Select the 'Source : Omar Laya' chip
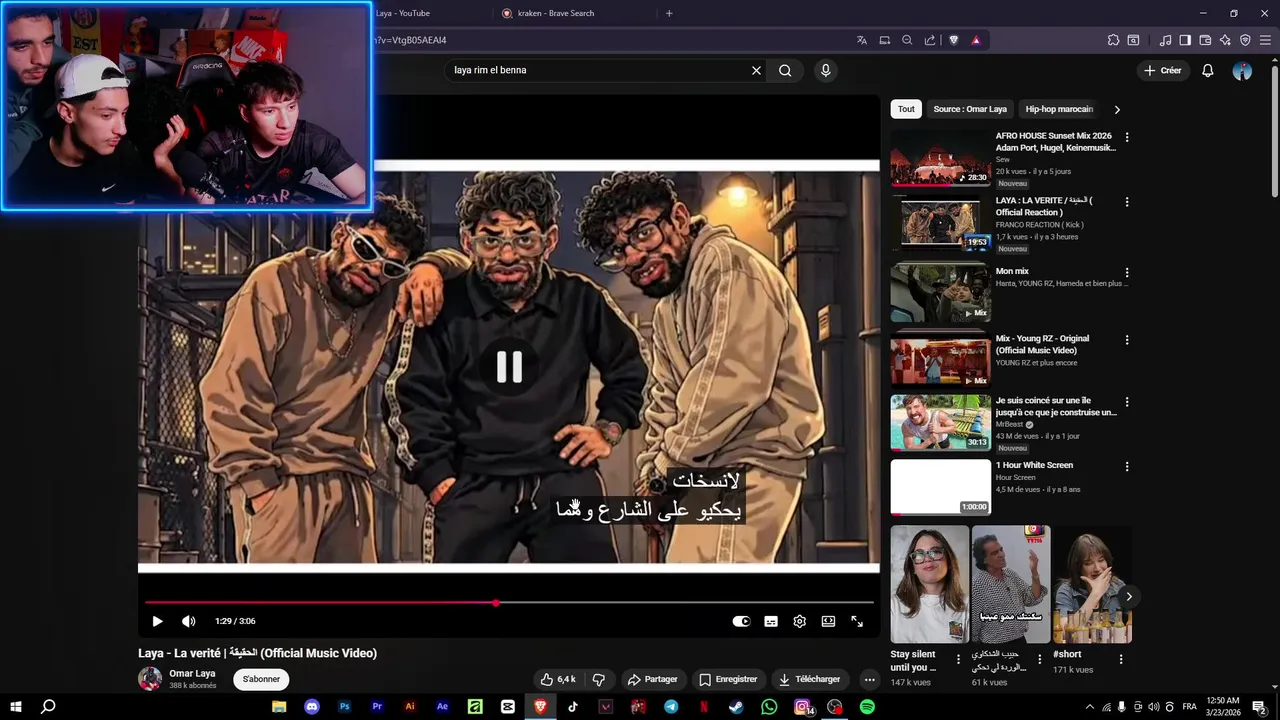The width and height of the screenshot is (1280, 720). point(970,109)
